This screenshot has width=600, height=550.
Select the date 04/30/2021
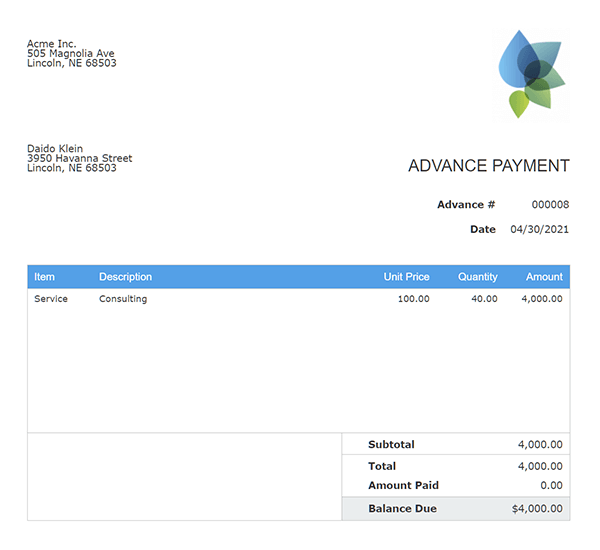click(540, 229)
